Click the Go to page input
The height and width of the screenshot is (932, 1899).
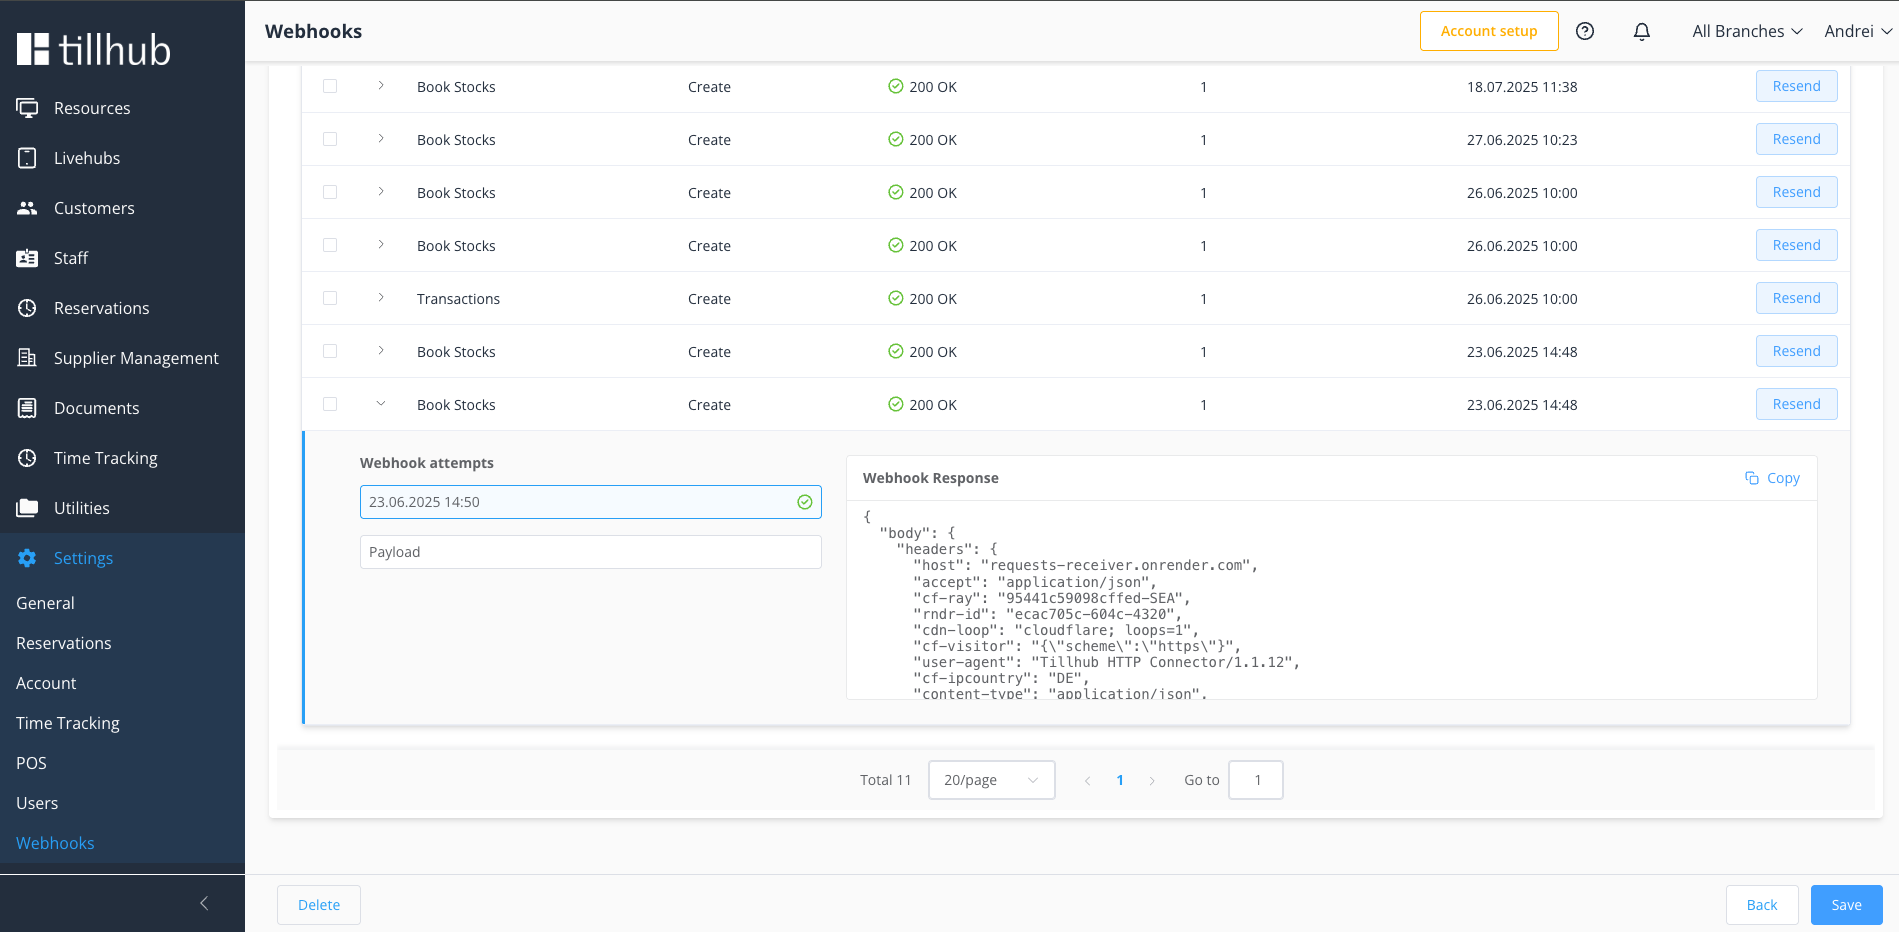(x=1256, y=780)
